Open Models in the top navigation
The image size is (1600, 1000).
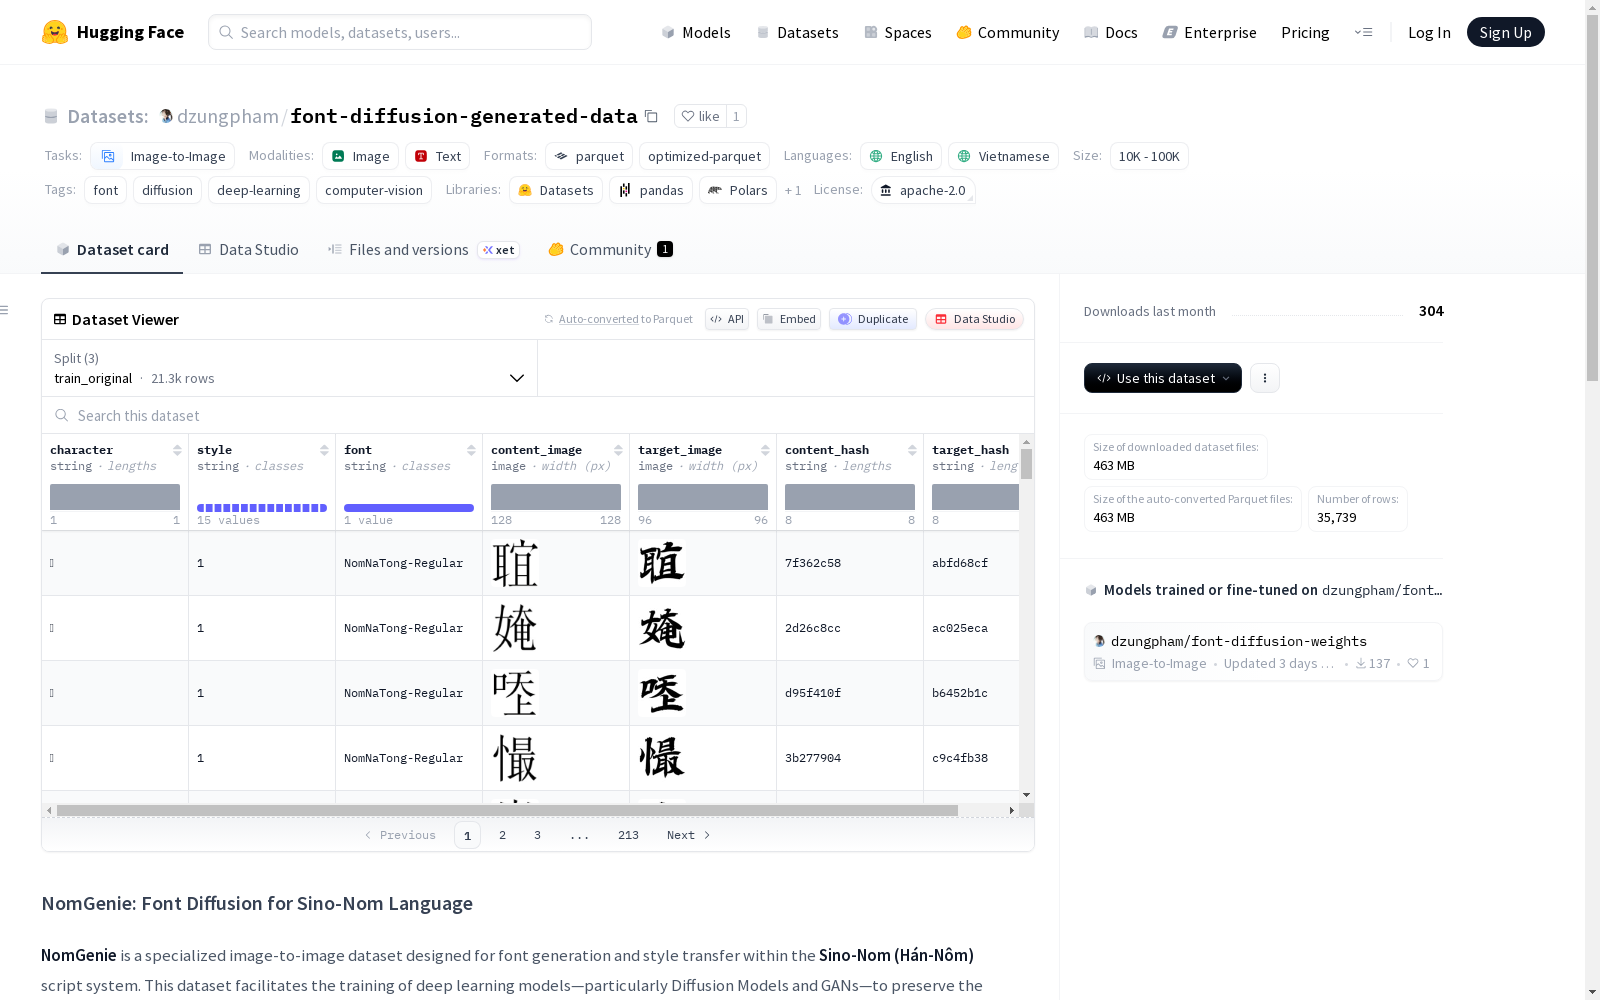pyautogui.click(x=696, y=32)
